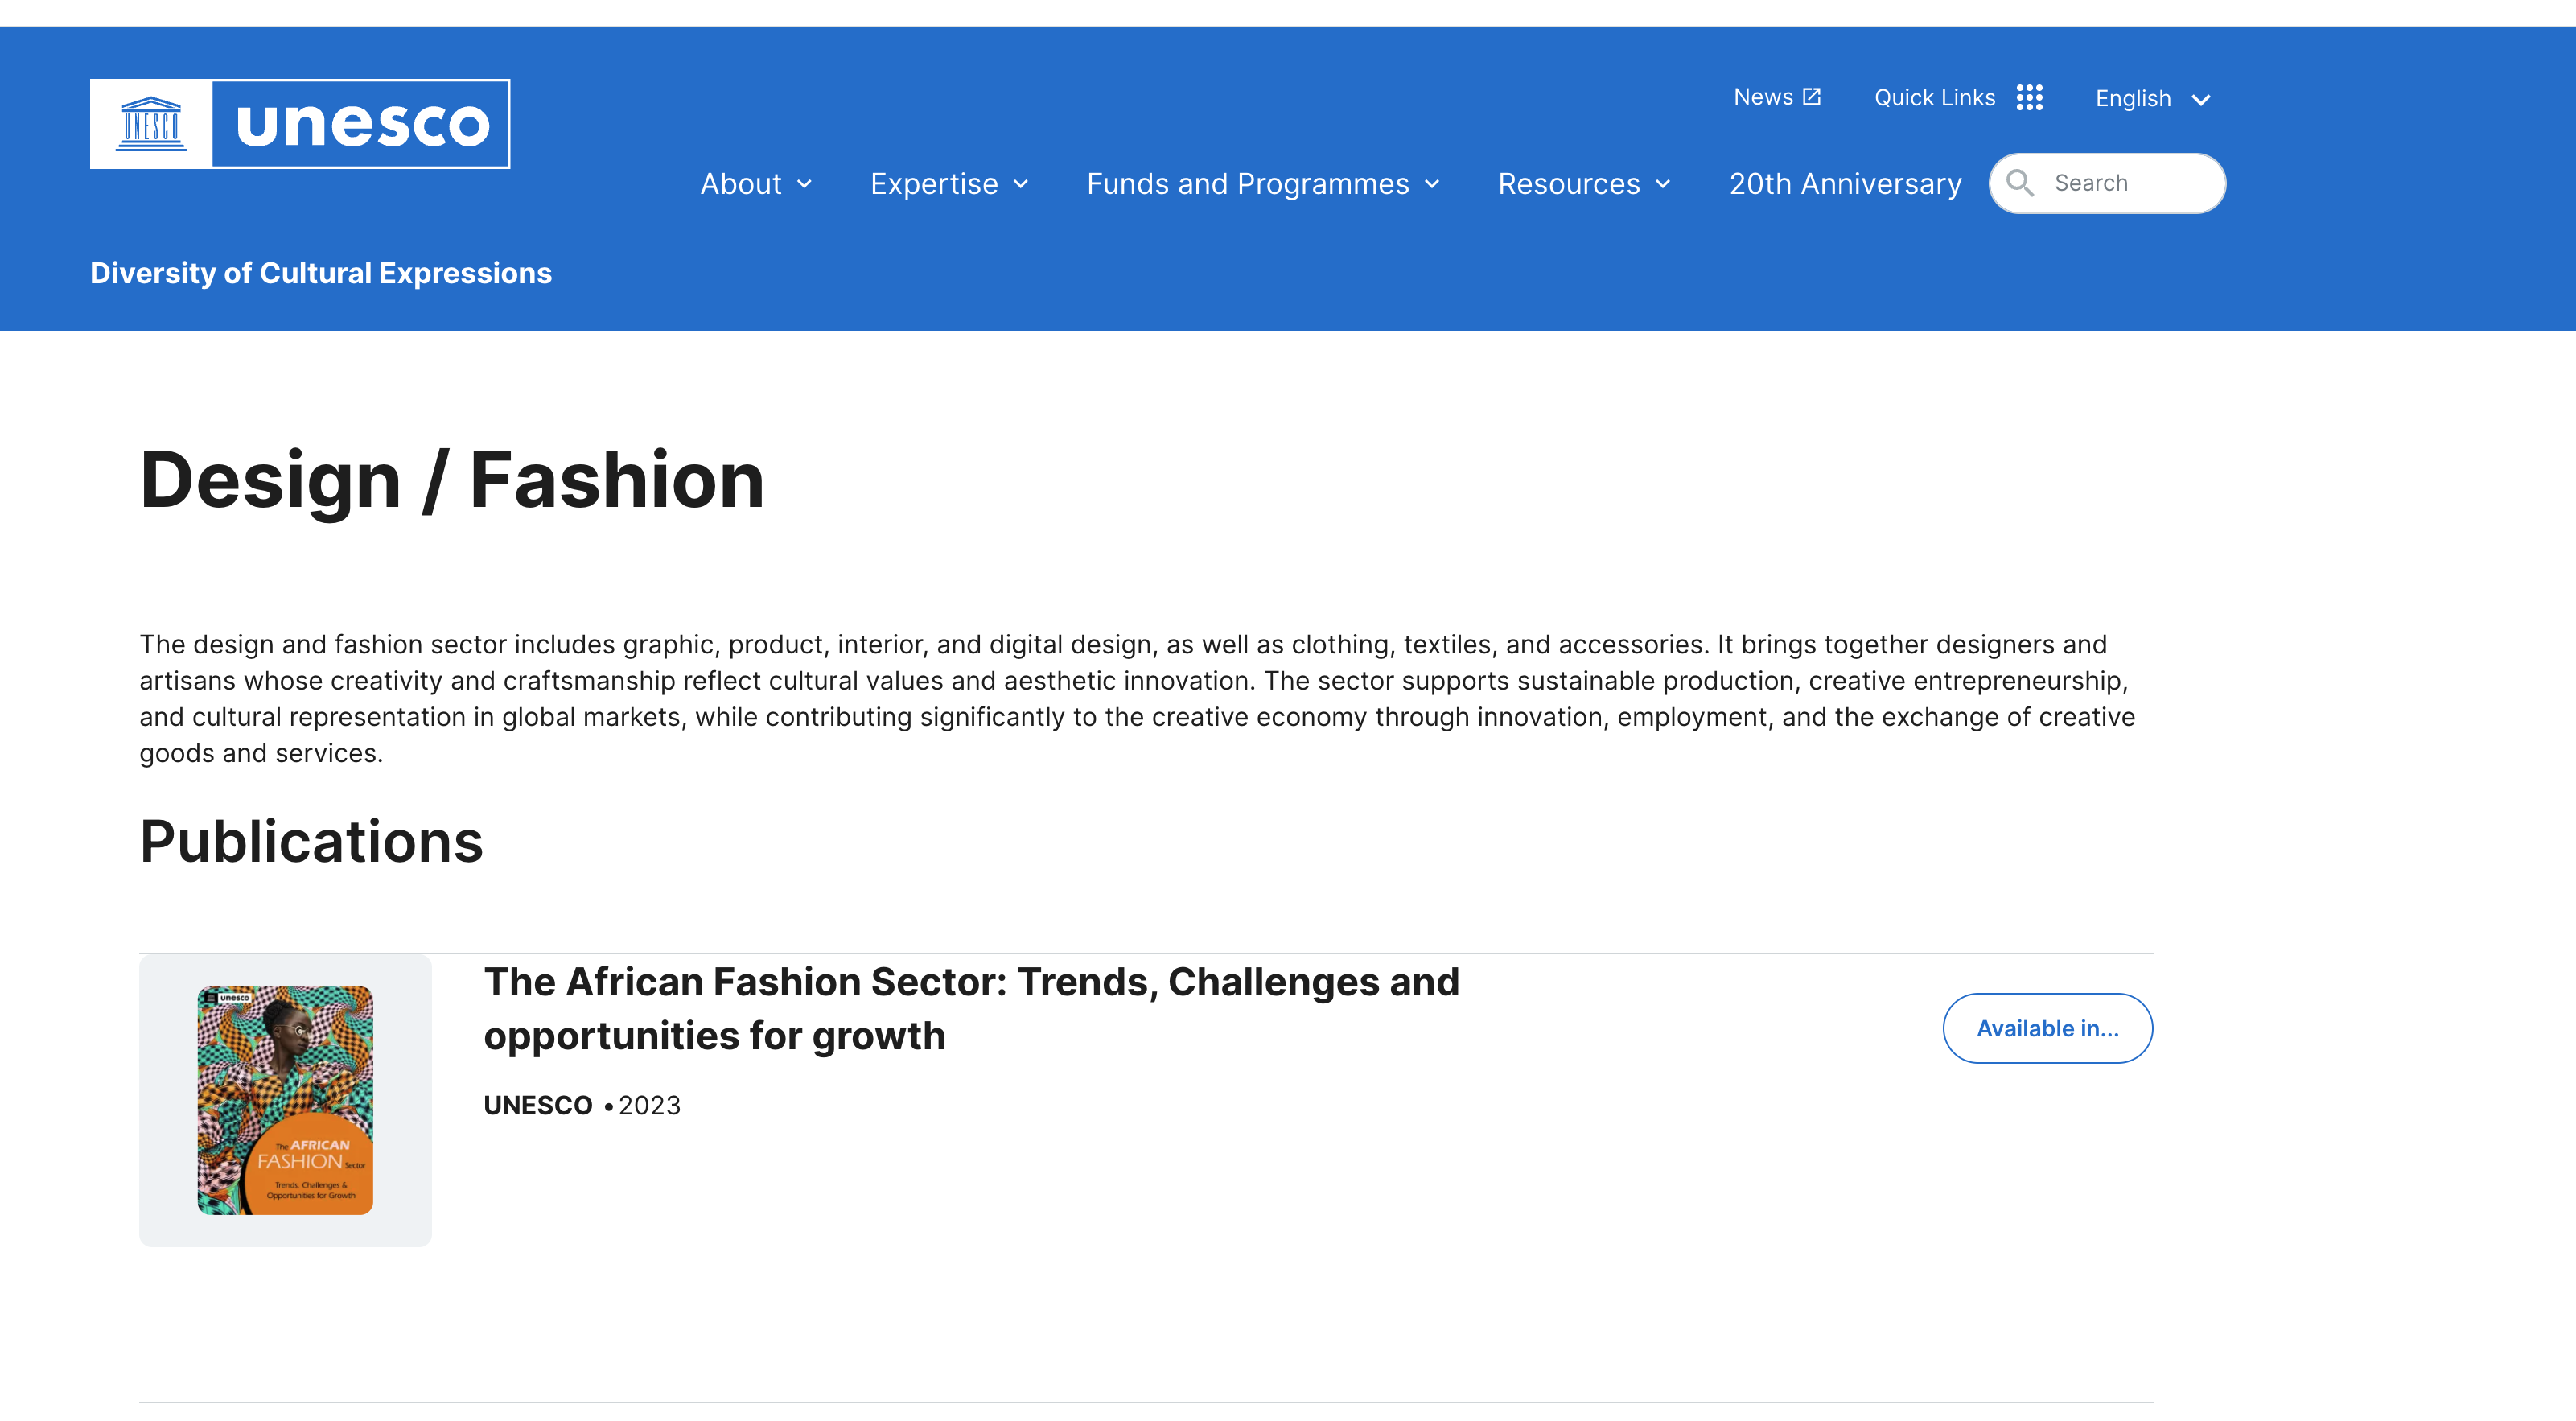The height and width of the screenshot is (1421, 2576).
Task: Open the African Fashion Sector publication title
Action: click(x=971, y=1009)
